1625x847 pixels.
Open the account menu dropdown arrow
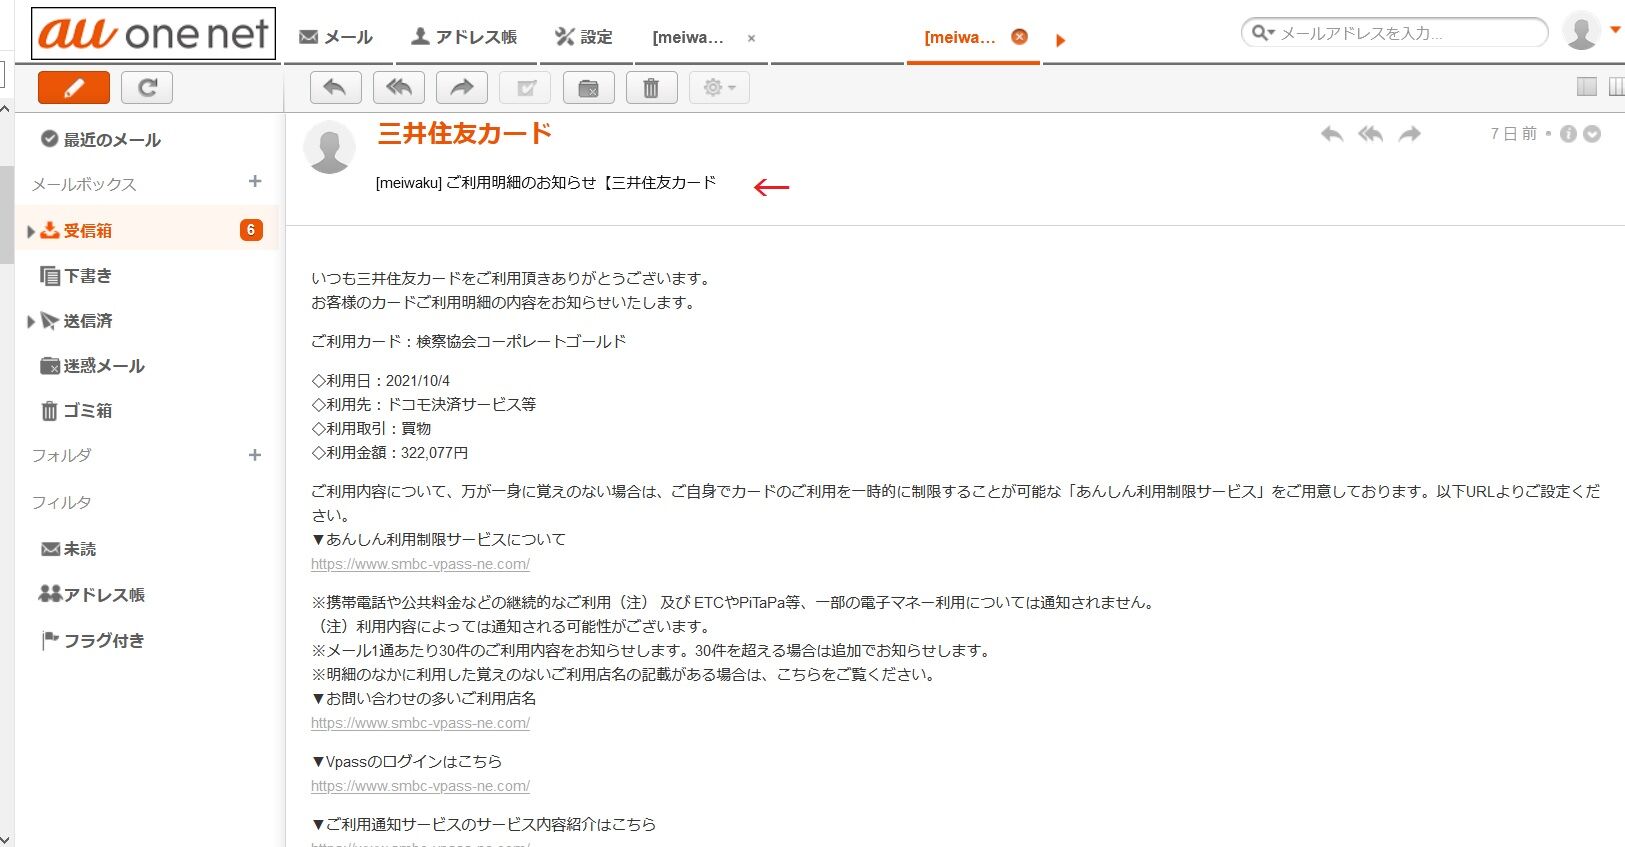pos(1615,30)
